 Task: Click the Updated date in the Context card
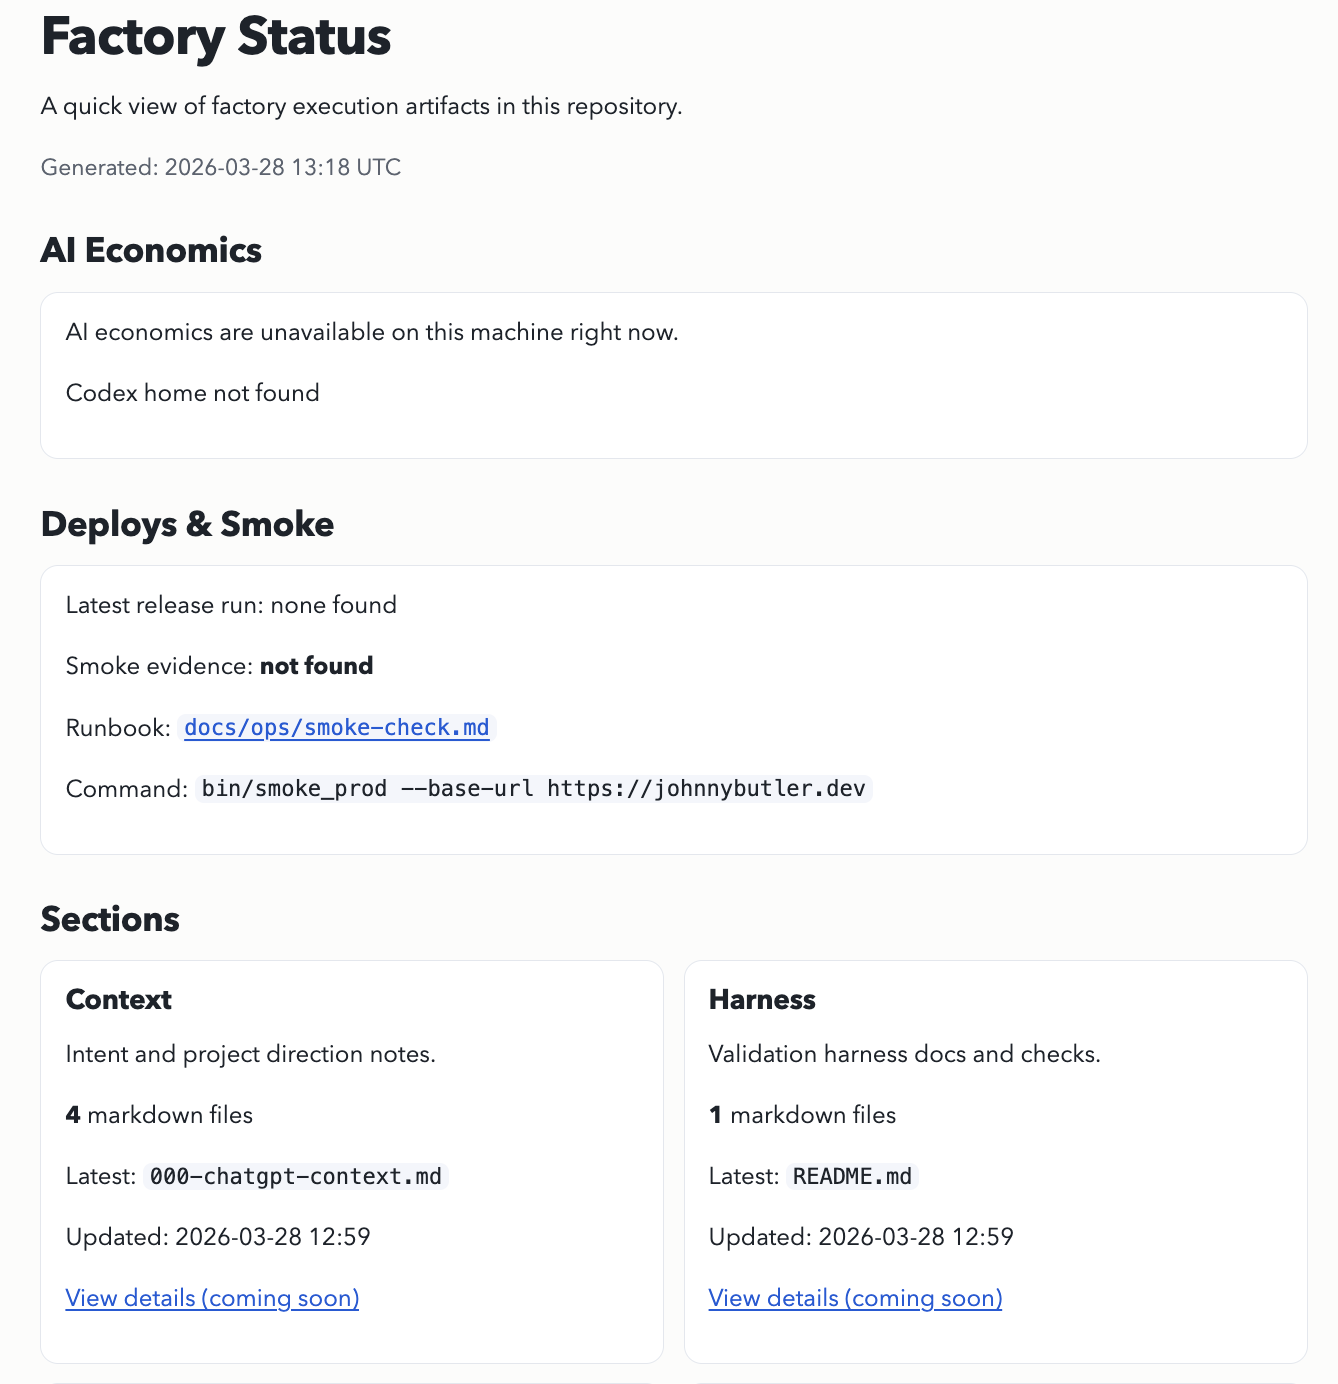coord(218,1236)
